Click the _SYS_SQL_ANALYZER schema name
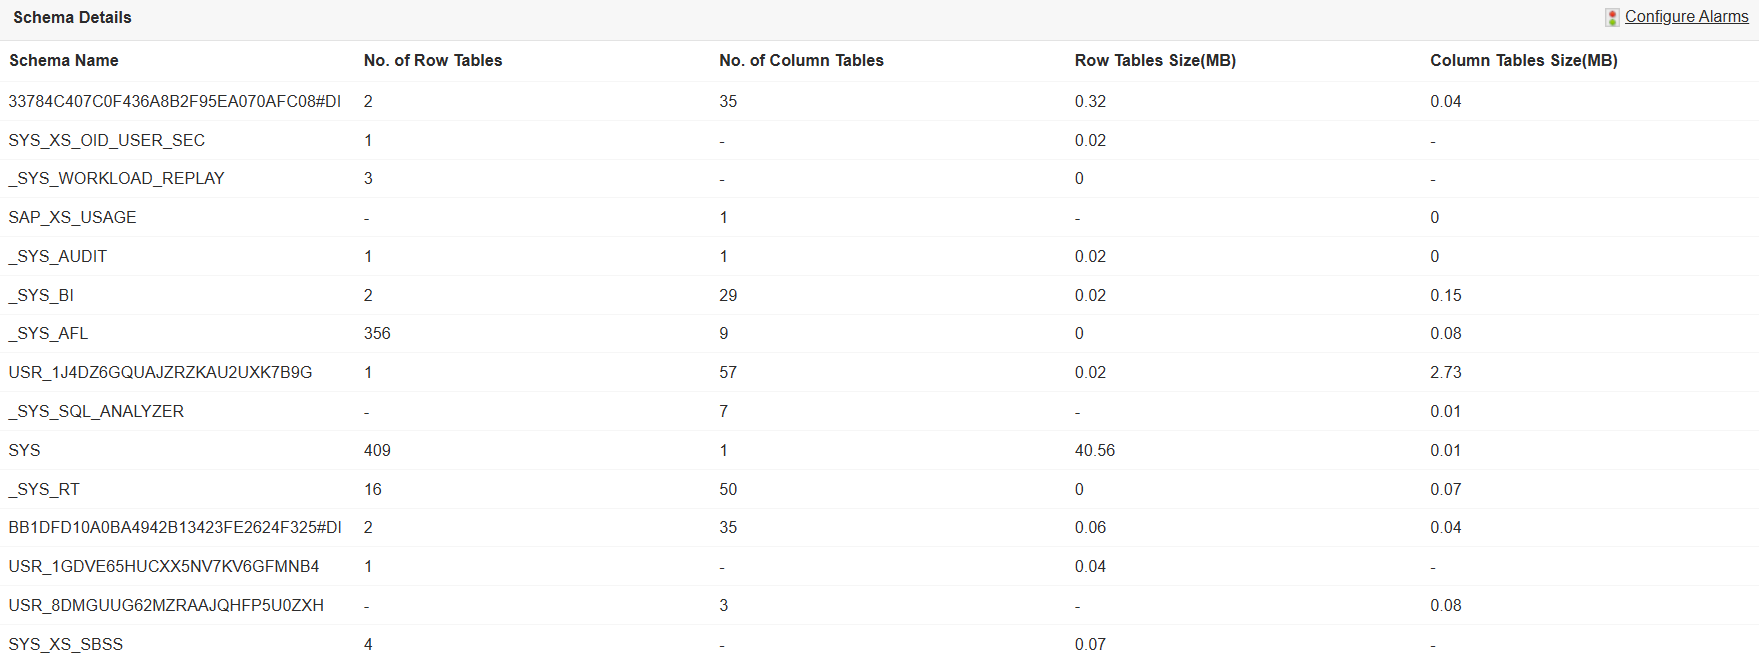 click(x=96, y=411)
